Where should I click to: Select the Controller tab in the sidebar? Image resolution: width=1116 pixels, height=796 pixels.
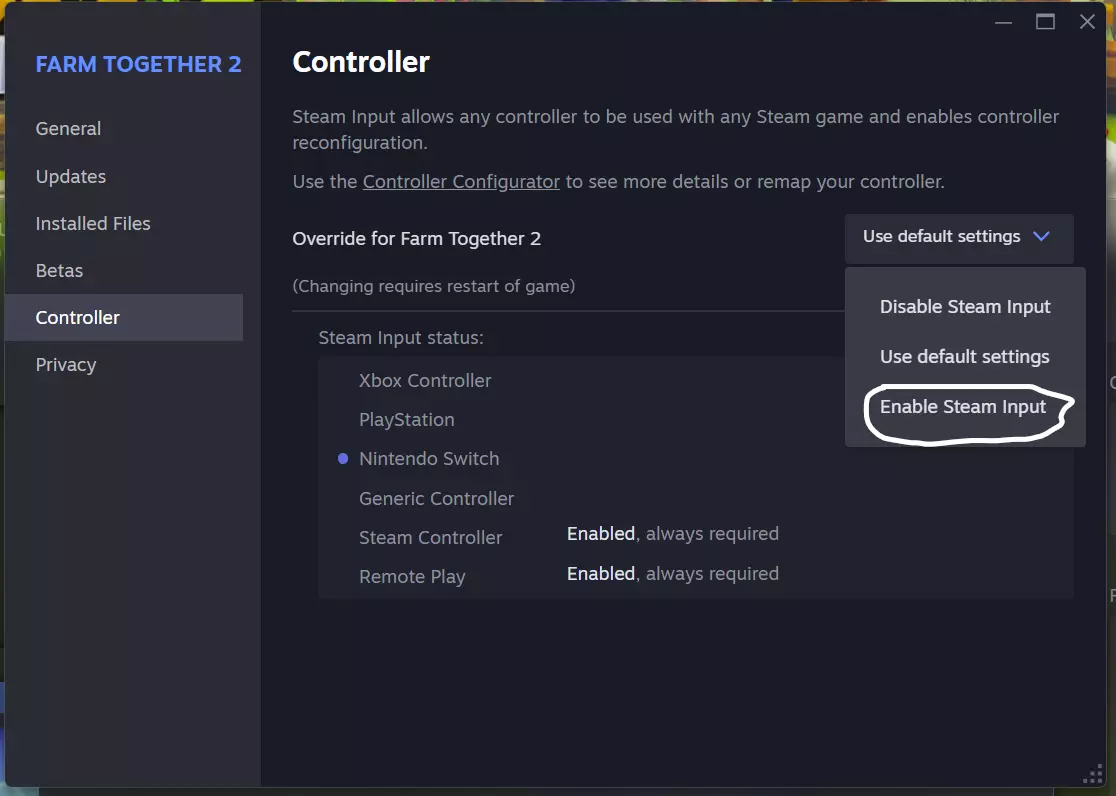78,318
